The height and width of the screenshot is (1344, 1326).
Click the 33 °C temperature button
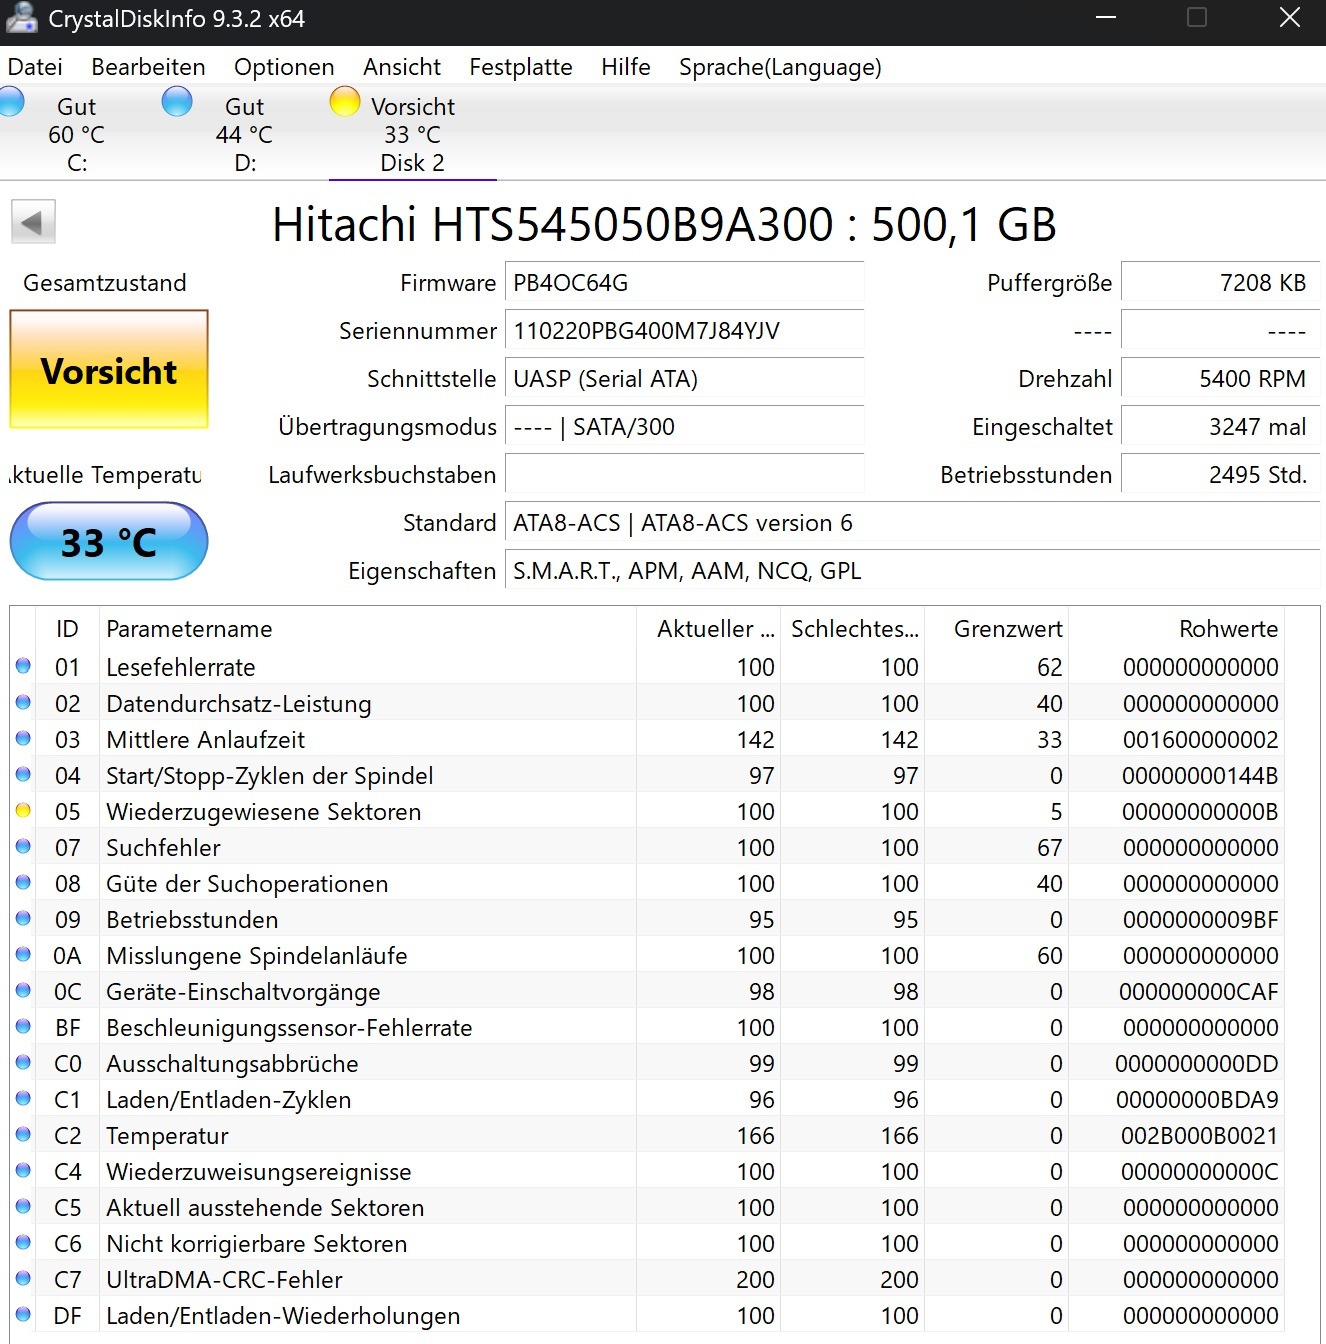click(109, 541)
